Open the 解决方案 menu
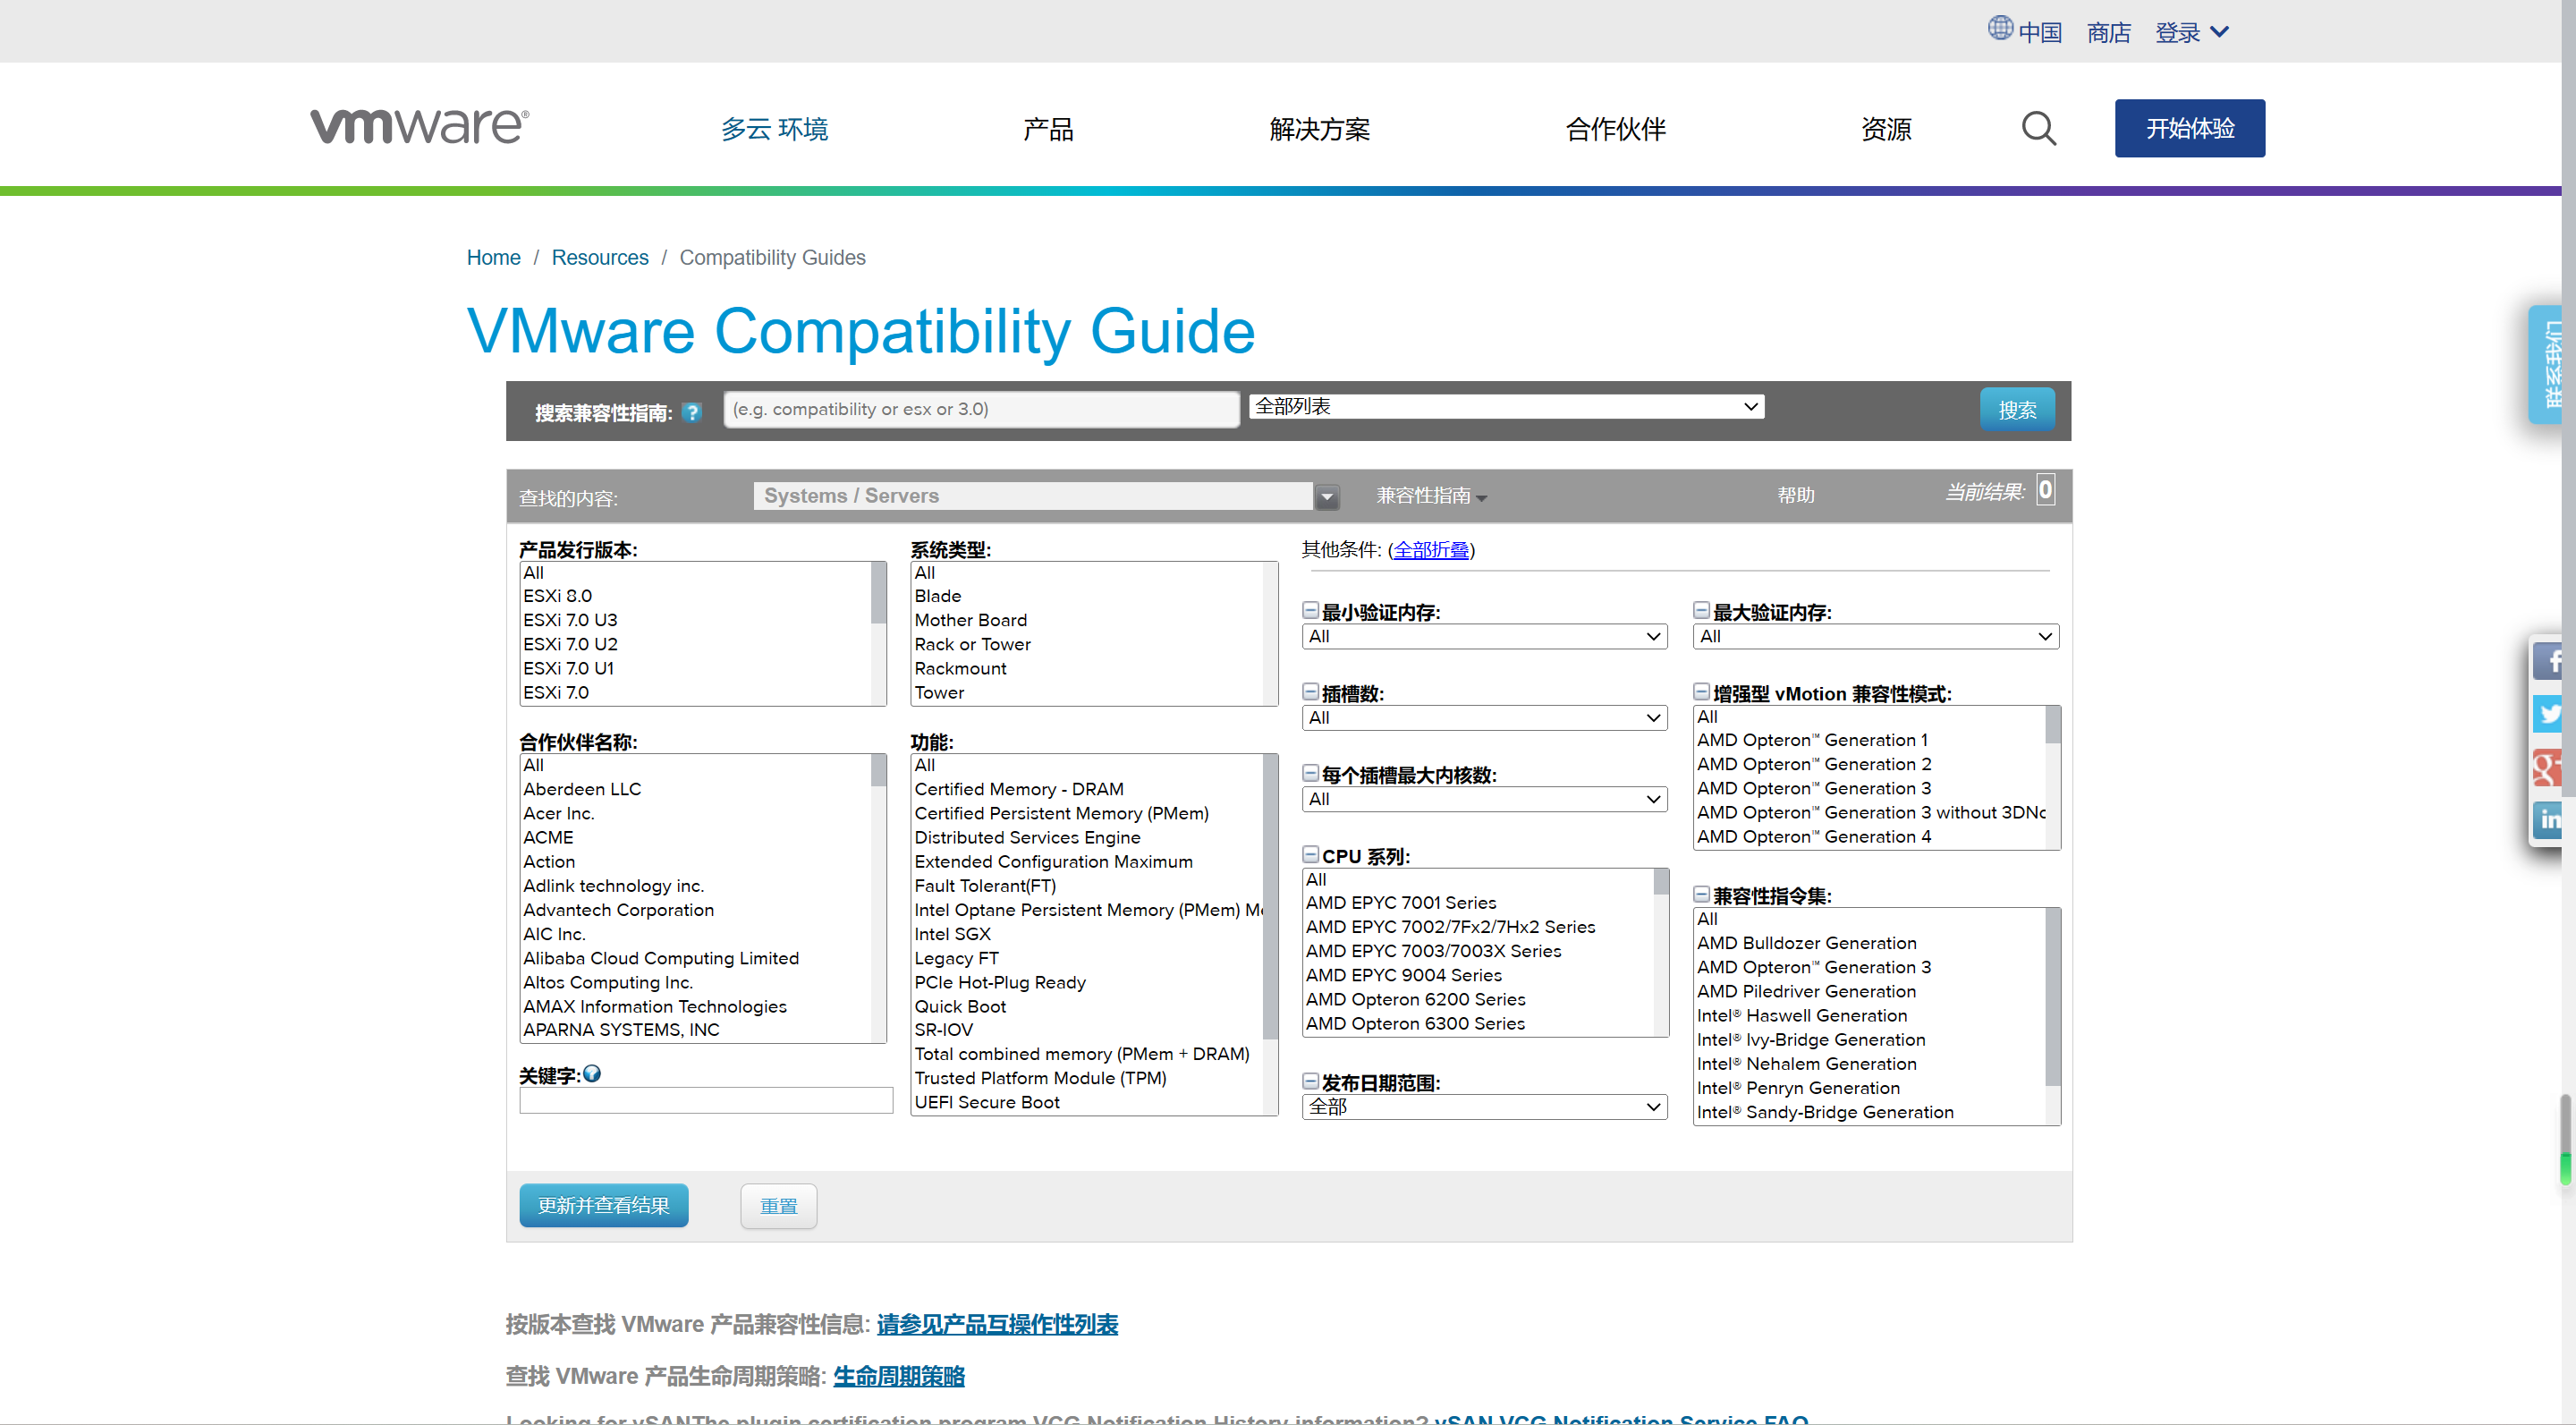 1319,129
